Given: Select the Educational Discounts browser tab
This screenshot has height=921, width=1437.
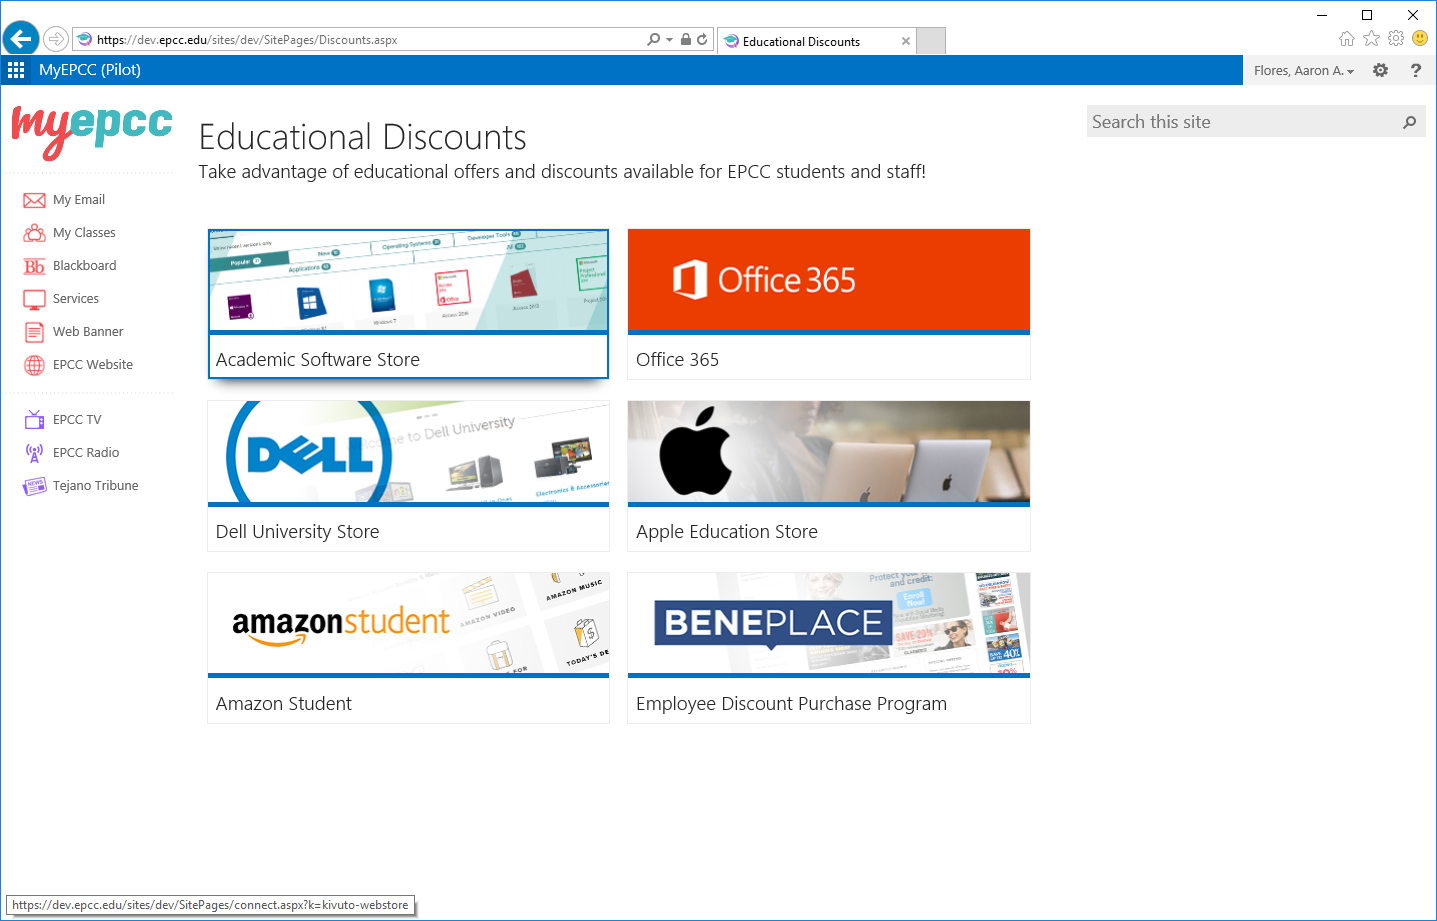Looking at the screenshot, I should tap(816, 41).
